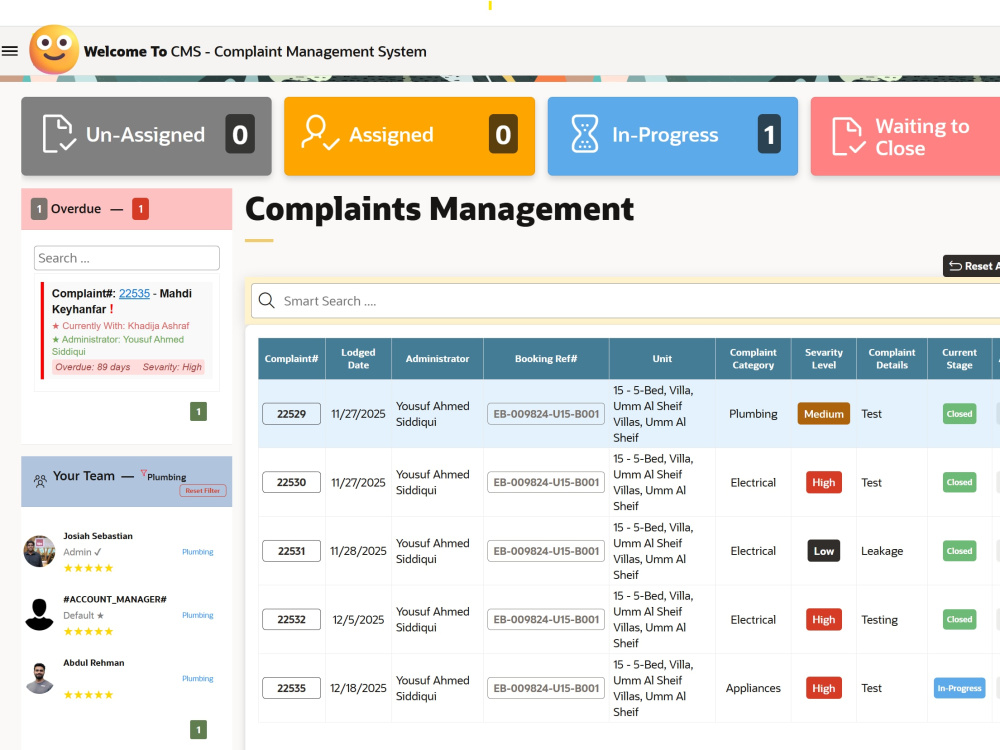Open the hamburger navigation menu
1000x750 pixels.
click(10, 51)
